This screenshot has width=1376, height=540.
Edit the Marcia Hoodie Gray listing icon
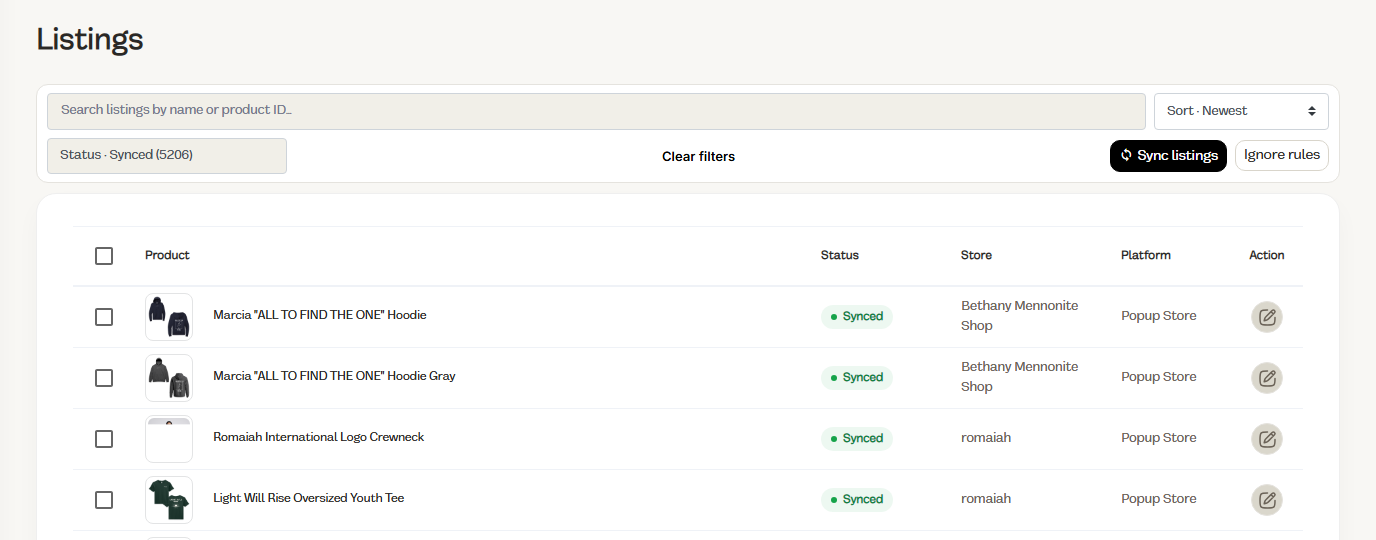pyautogui.click(x=1267, y=378)
